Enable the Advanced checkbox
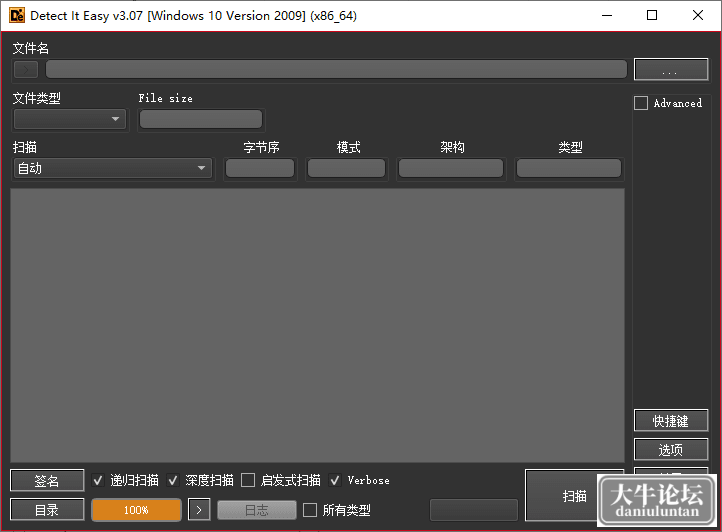Screen dimensions: 722x532 coord(641,103)
